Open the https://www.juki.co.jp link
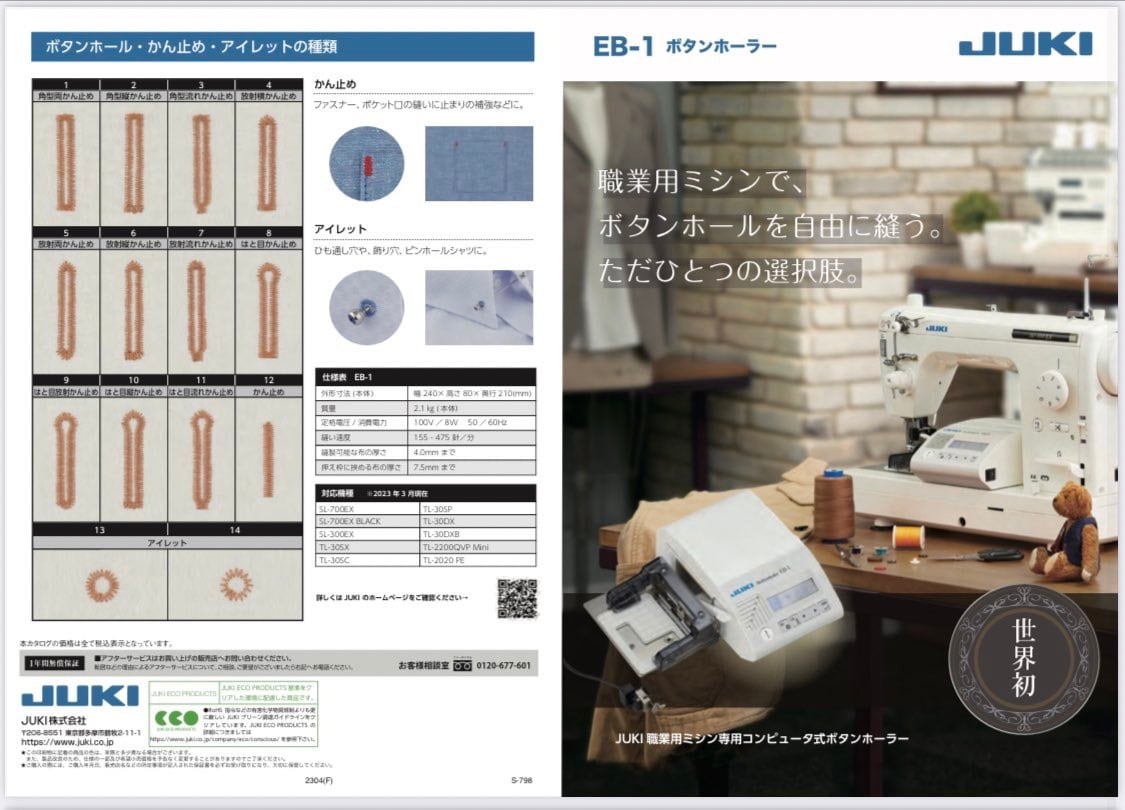 (67, 742)
